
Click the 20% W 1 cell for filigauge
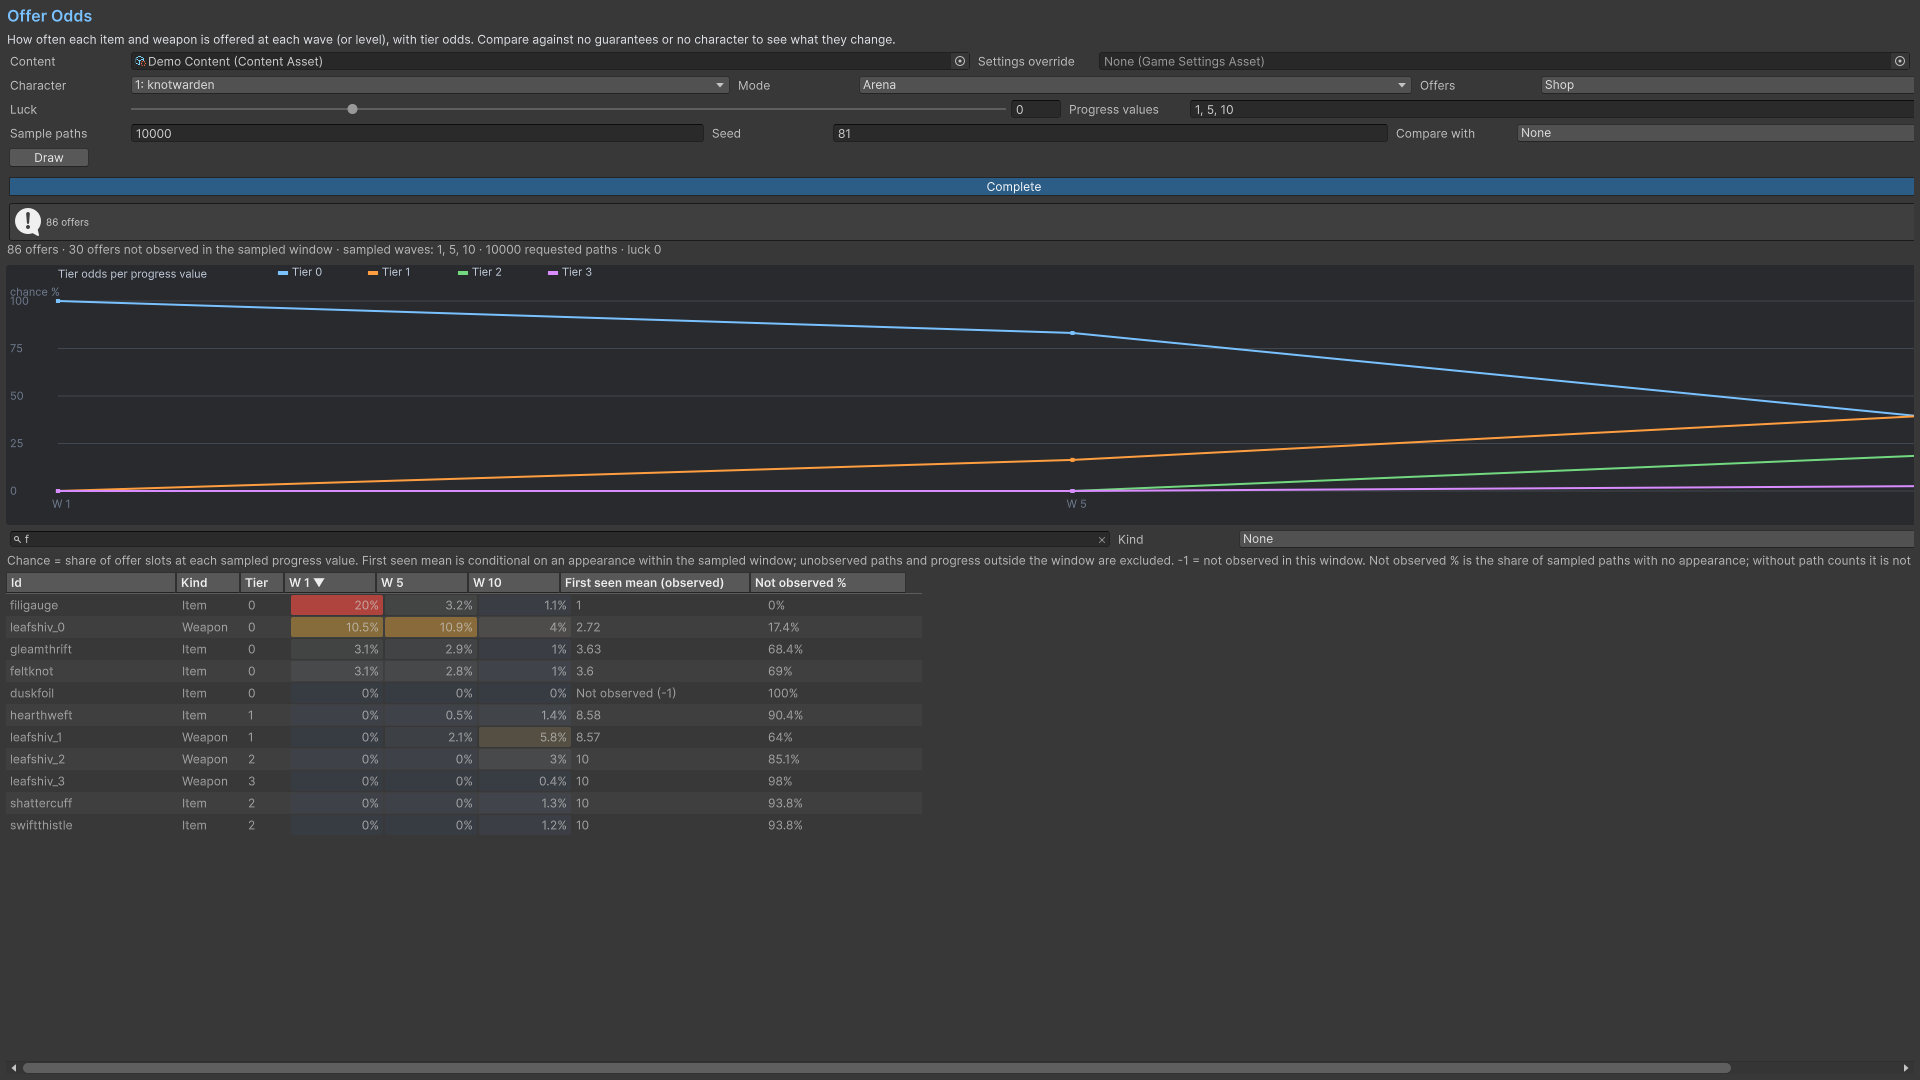click(337, 605)
